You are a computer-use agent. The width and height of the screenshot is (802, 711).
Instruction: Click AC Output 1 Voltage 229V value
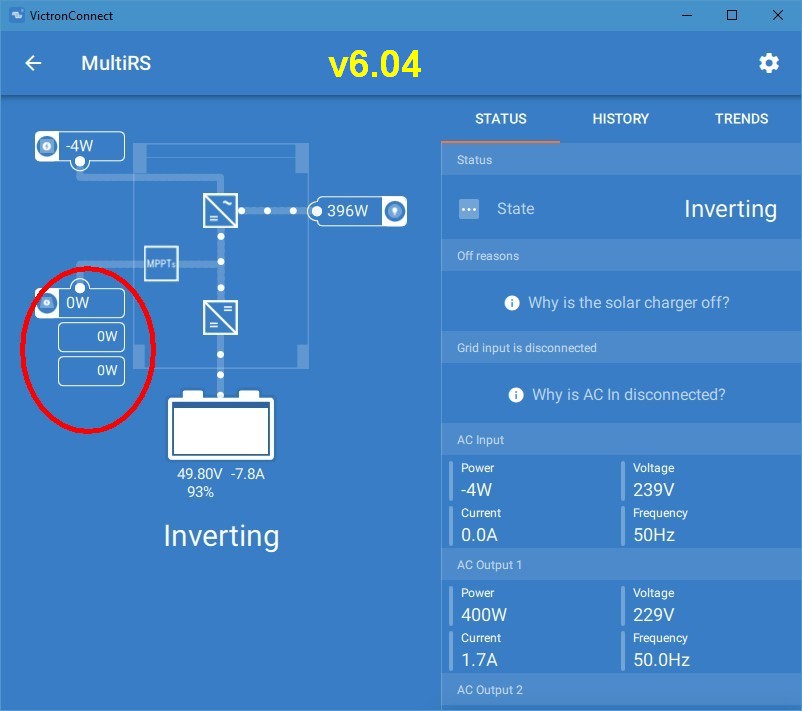tap(654, 615)
